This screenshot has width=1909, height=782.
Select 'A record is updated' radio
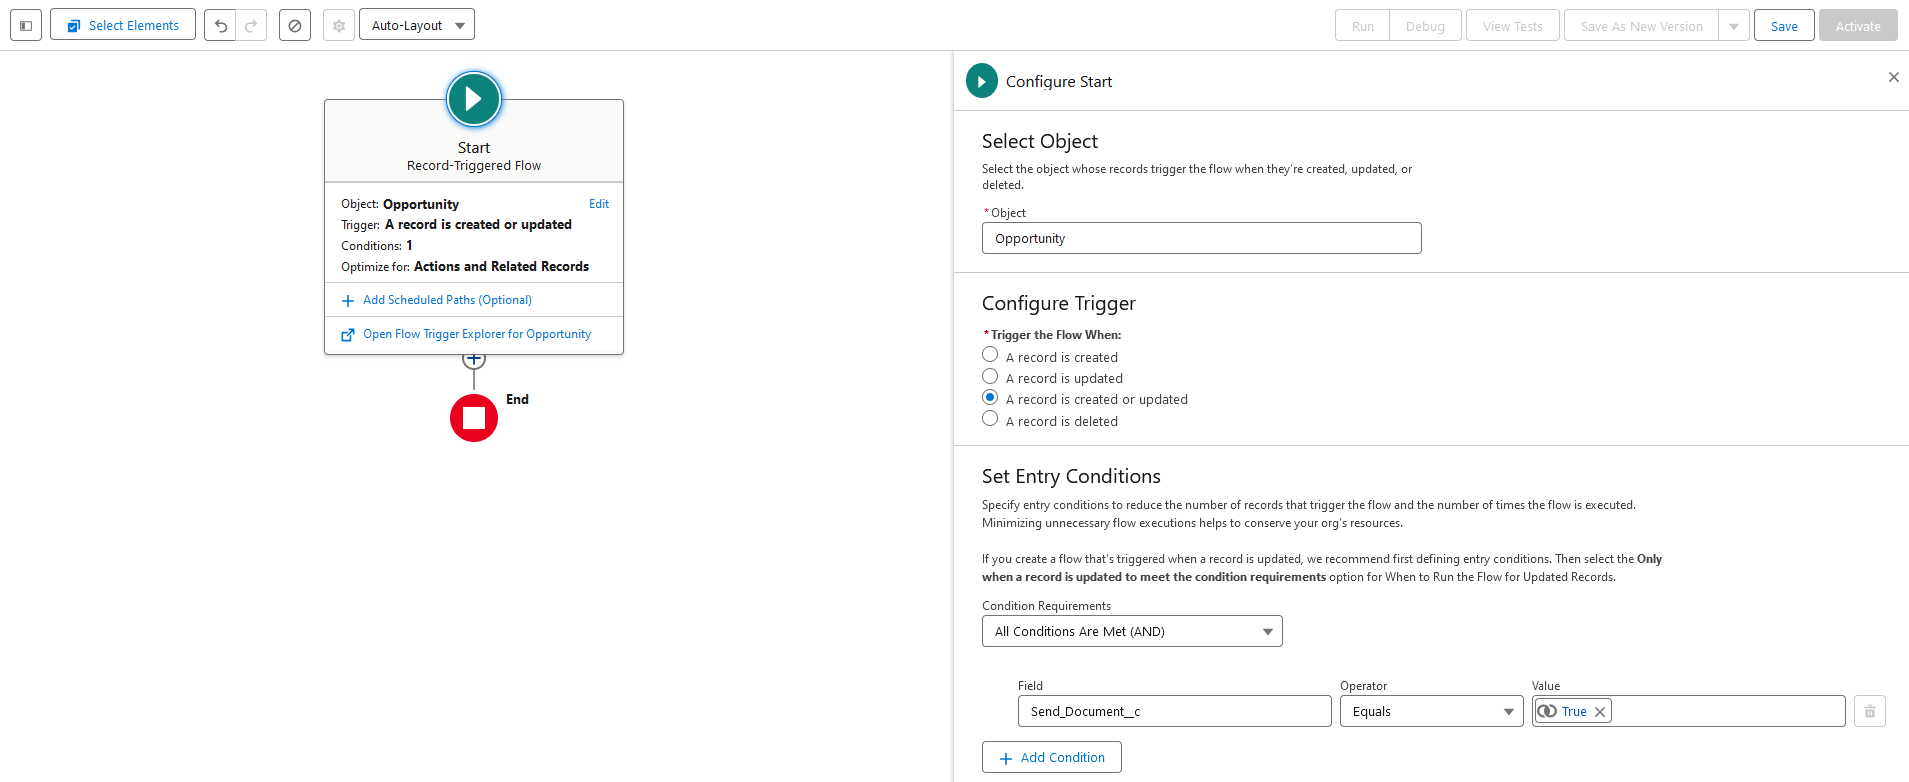click(990, 376)
